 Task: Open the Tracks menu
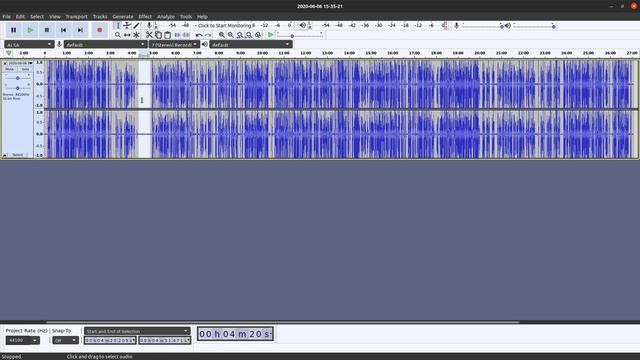click(100, 17)
